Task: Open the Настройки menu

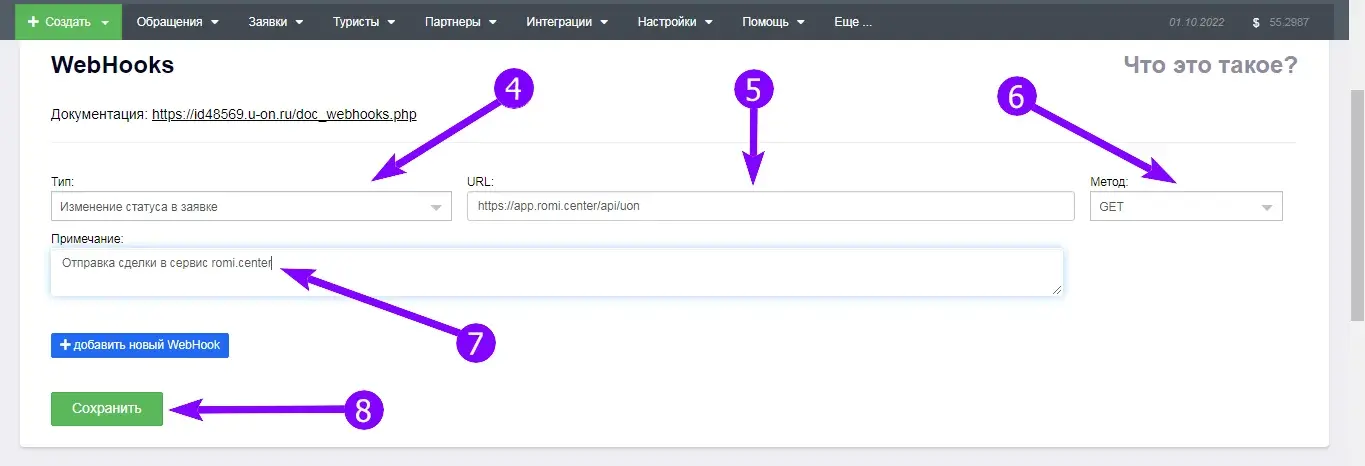Action: (x=675, y=21)
